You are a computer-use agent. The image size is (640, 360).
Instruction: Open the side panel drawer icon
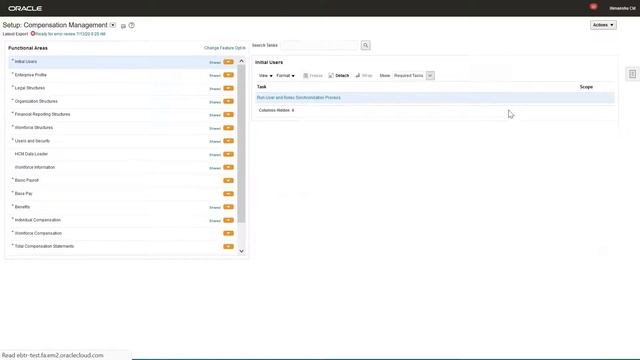(632, 74)
